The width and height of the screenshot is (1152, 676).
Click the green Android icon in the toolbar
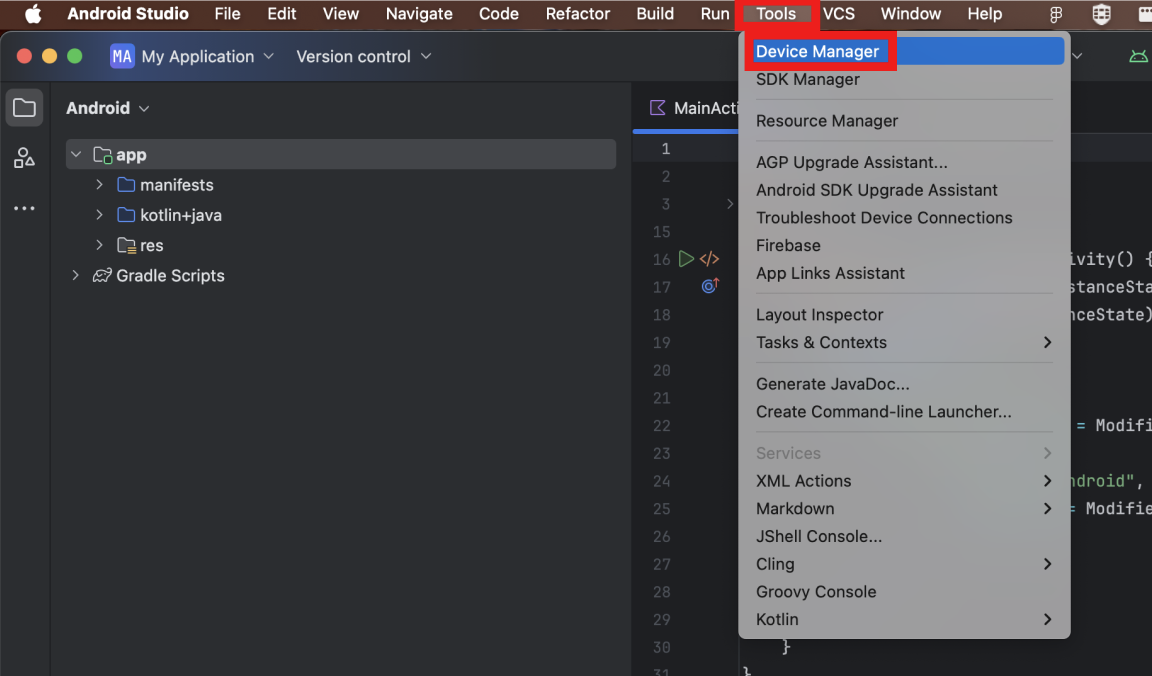pyautogui.click(x=1138, y=57)
